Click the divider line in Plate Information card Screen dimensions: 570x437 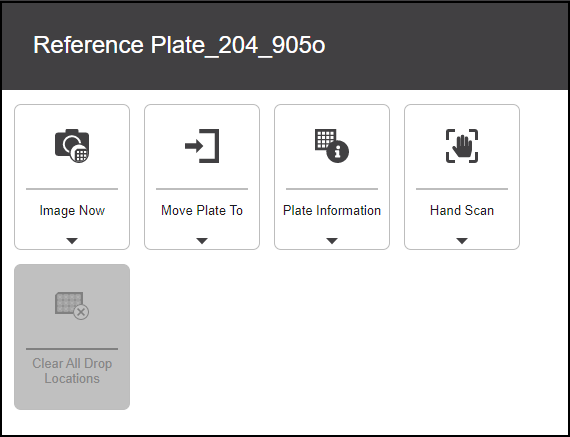[x=332, y=189]
